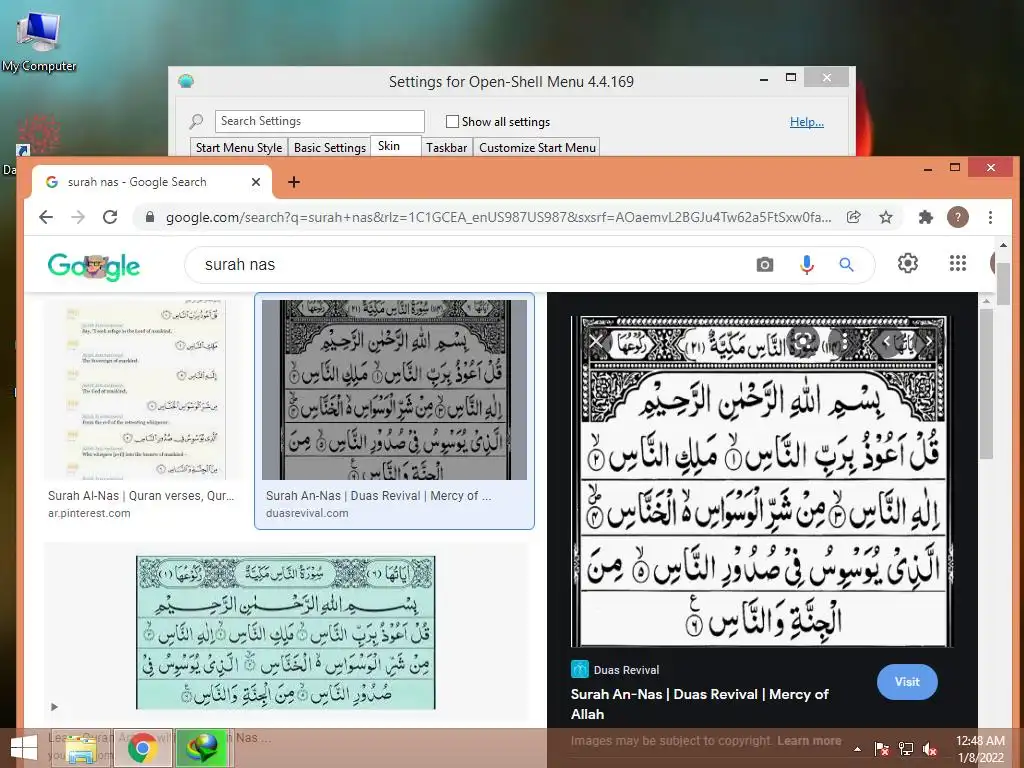Click the 'Learn more' copyright link
This screenshot has height=768, width=1024.
(809, 741)
